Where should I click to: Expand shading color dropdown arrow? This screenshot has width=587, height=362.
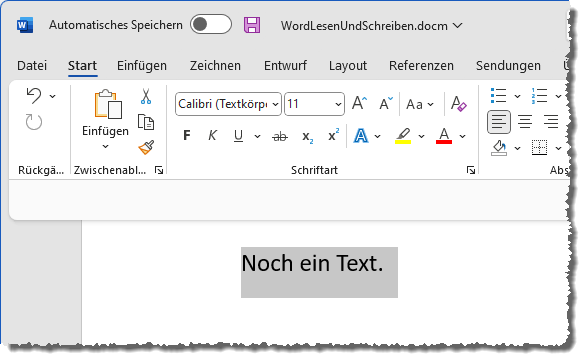[x=517, y=149]
